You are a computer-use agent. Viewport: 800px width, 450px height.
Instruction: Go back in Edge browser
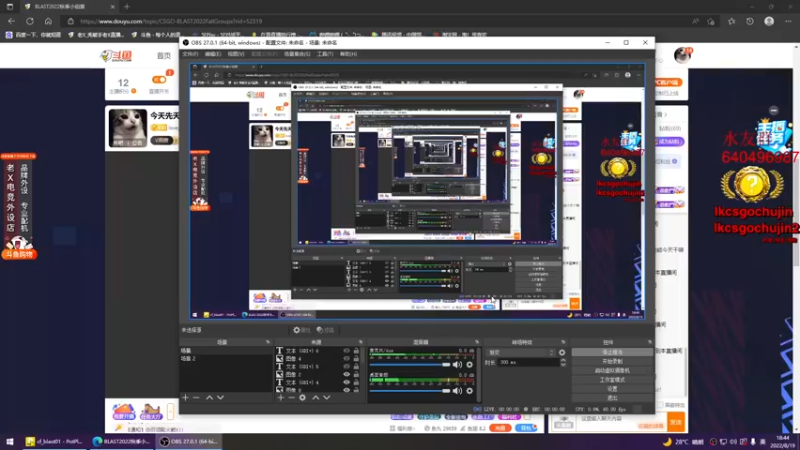[x=12, y=21]
